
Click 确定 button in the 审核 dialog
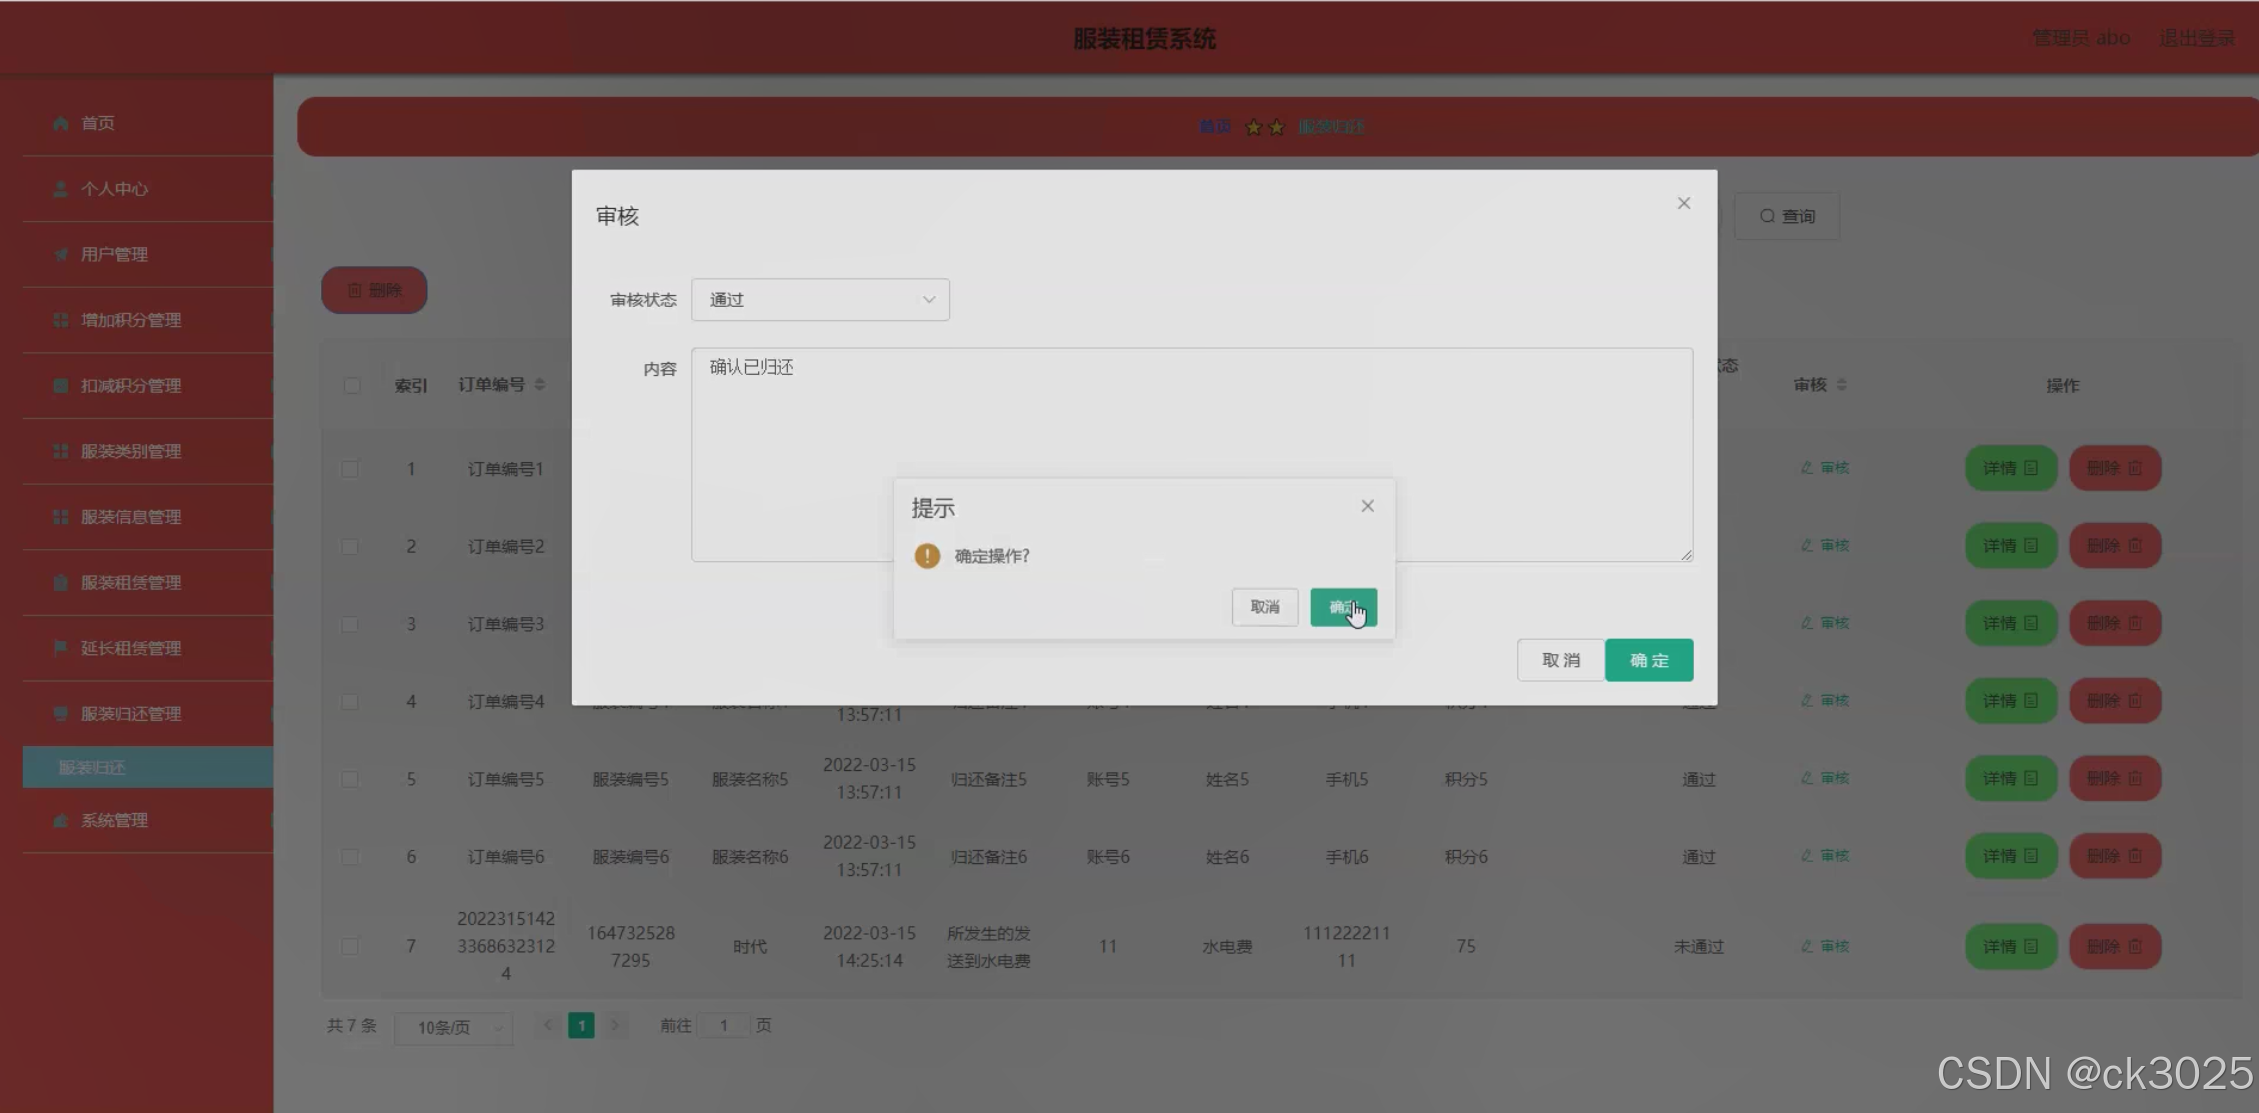(1648, 660)
